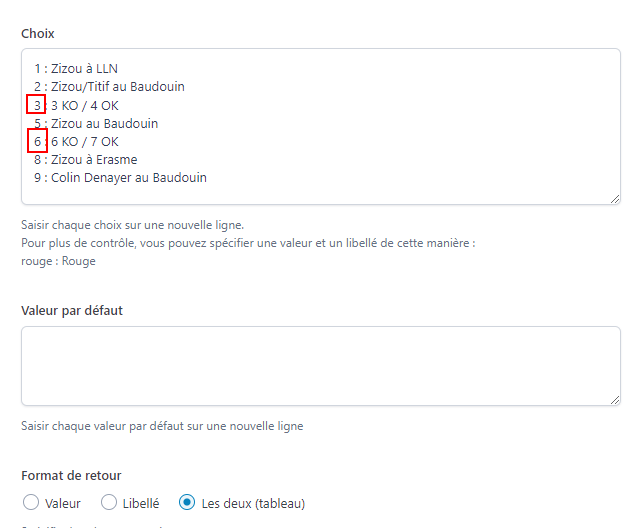Viewport: 642px width, 528px height.
Task: Click the red-boxed number 6
Action: click(37, 141)
